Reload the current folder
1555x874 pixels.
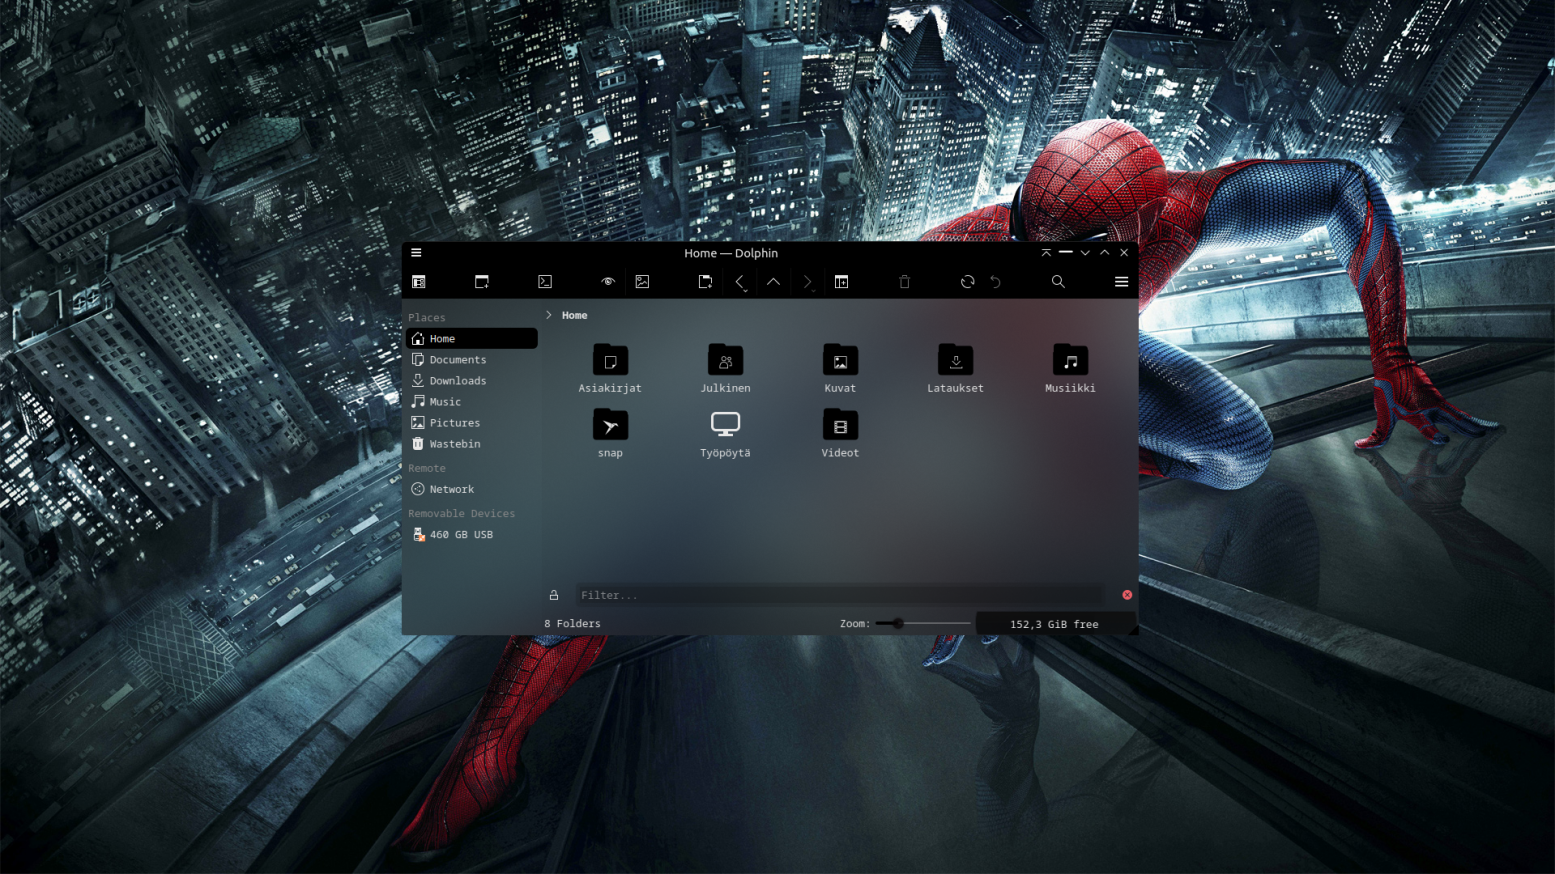(967, 282)
